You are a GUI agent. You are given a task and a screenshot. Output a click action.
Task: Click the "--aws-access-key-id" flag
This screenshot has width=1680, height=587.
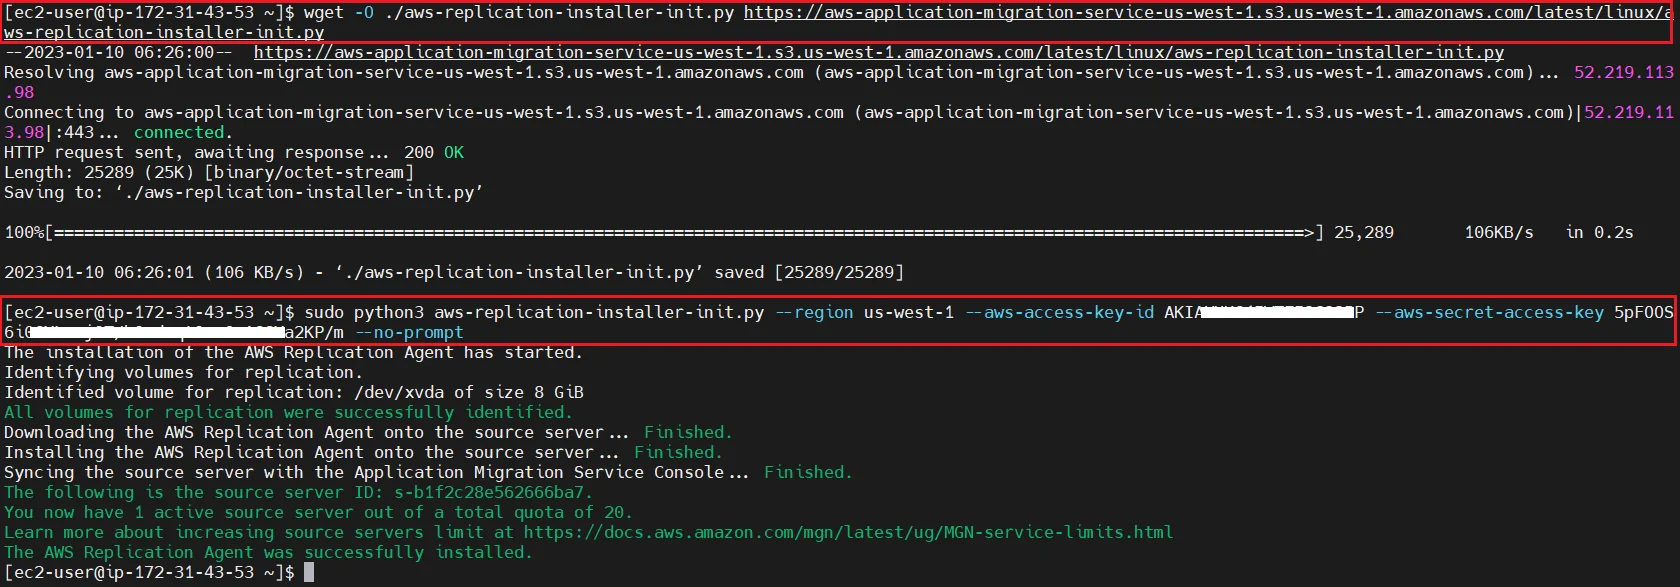coord(1059,312)
